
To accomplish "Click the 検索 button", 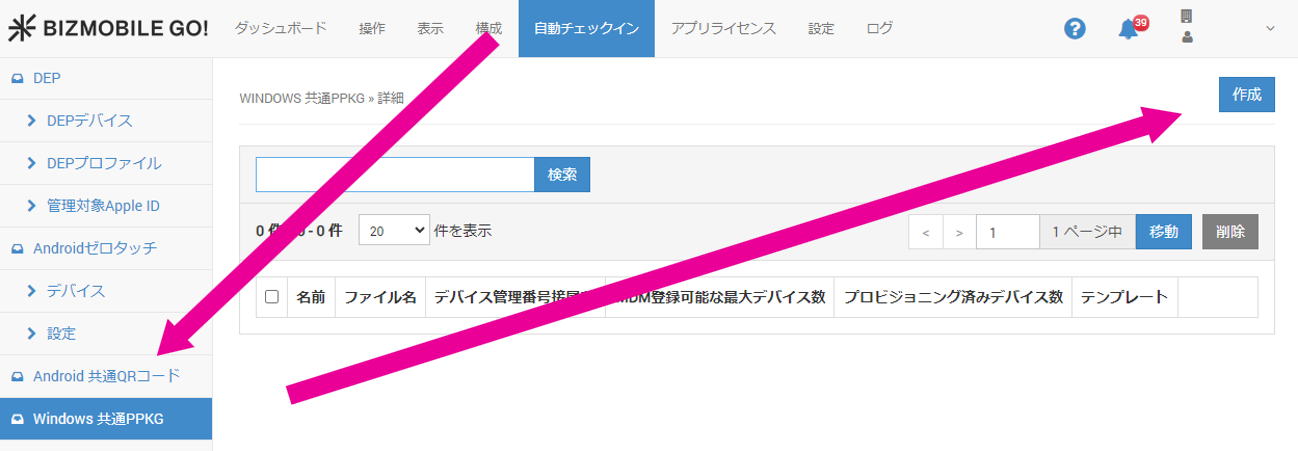I will [x=562, y=174].
